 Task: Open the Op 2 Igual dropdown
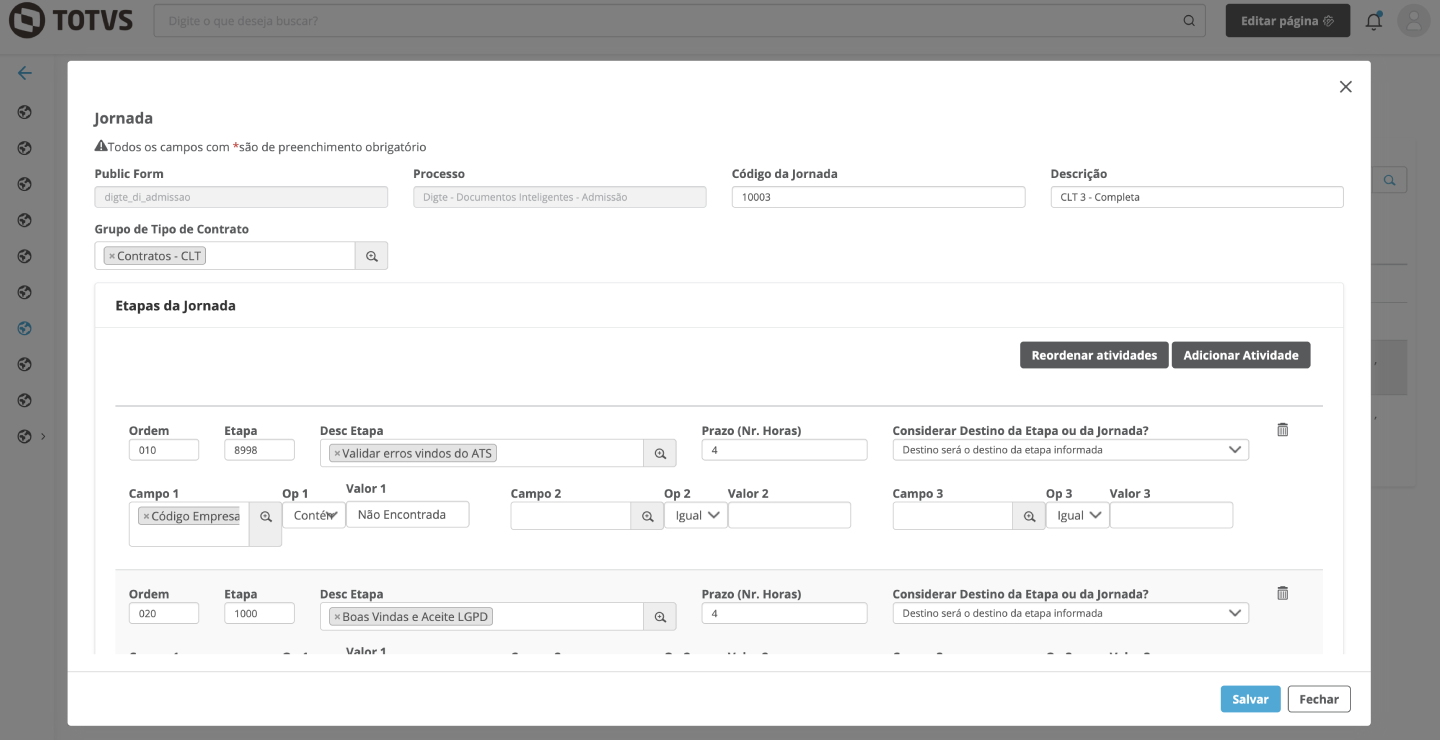click(696, 515)
